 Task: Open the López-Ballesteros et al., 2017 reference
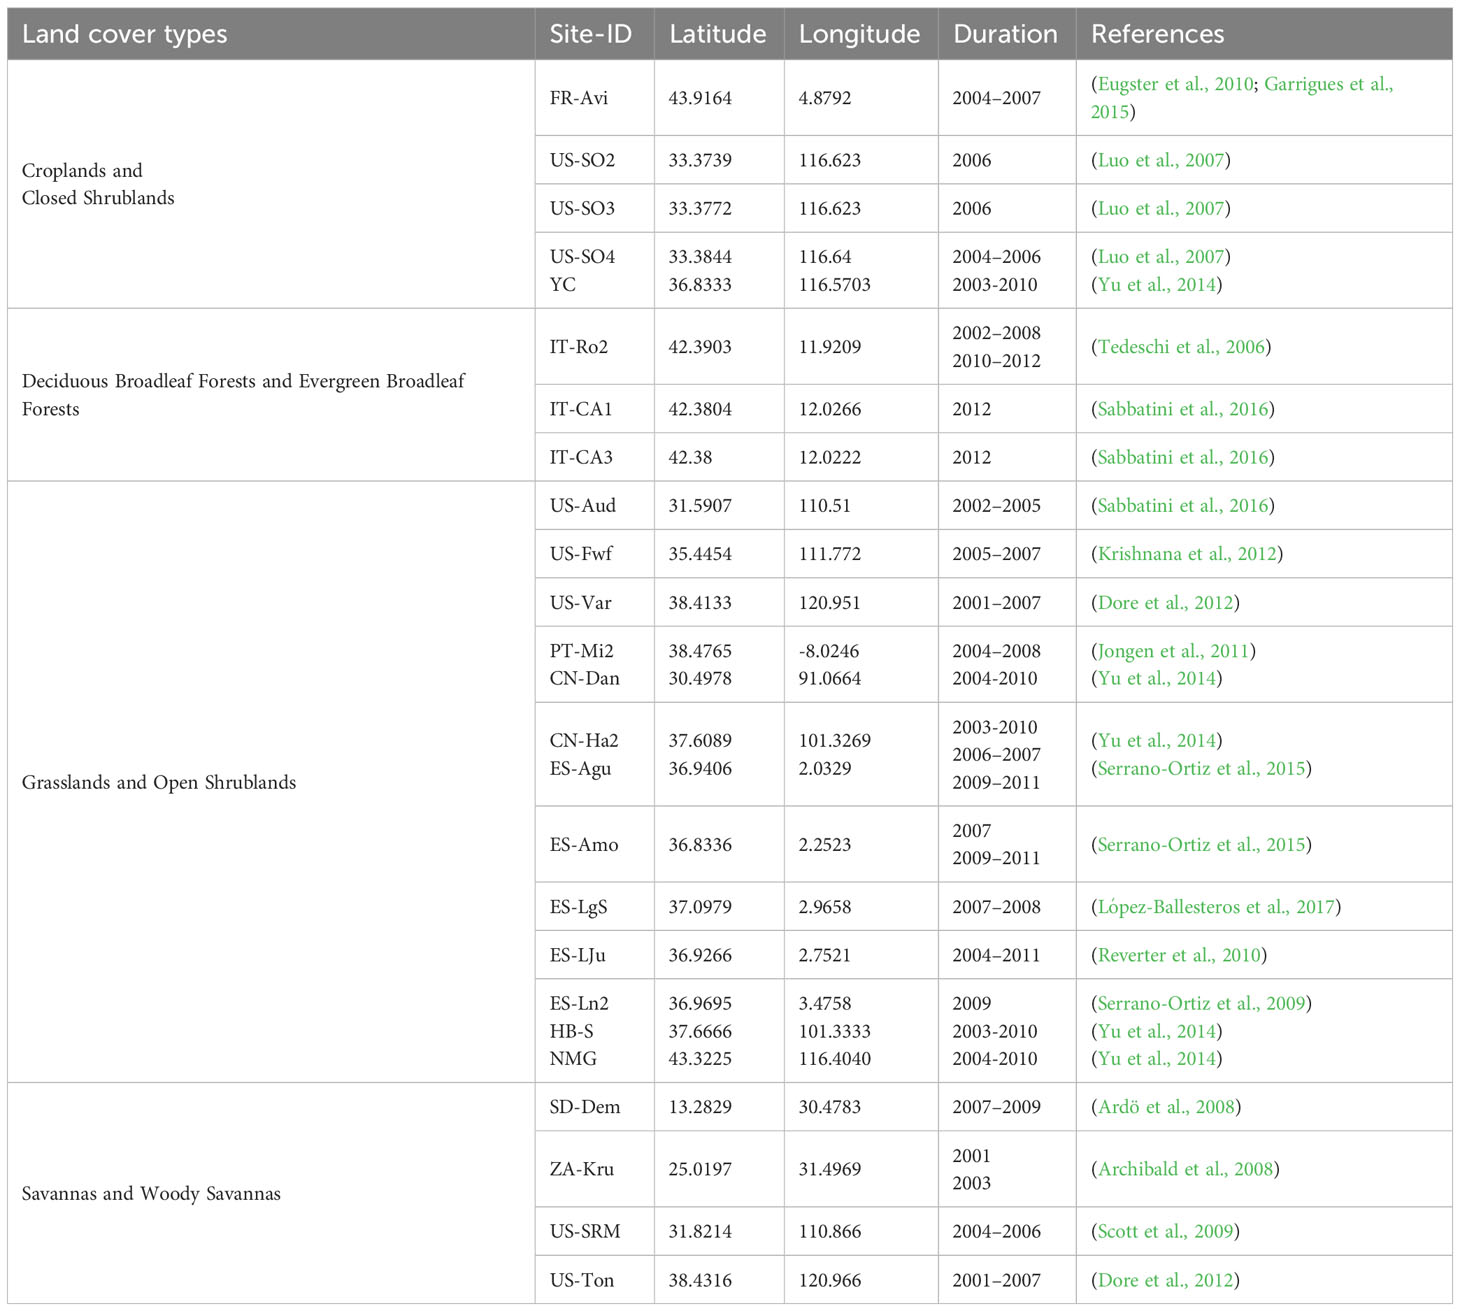[x=1216, y=907]
